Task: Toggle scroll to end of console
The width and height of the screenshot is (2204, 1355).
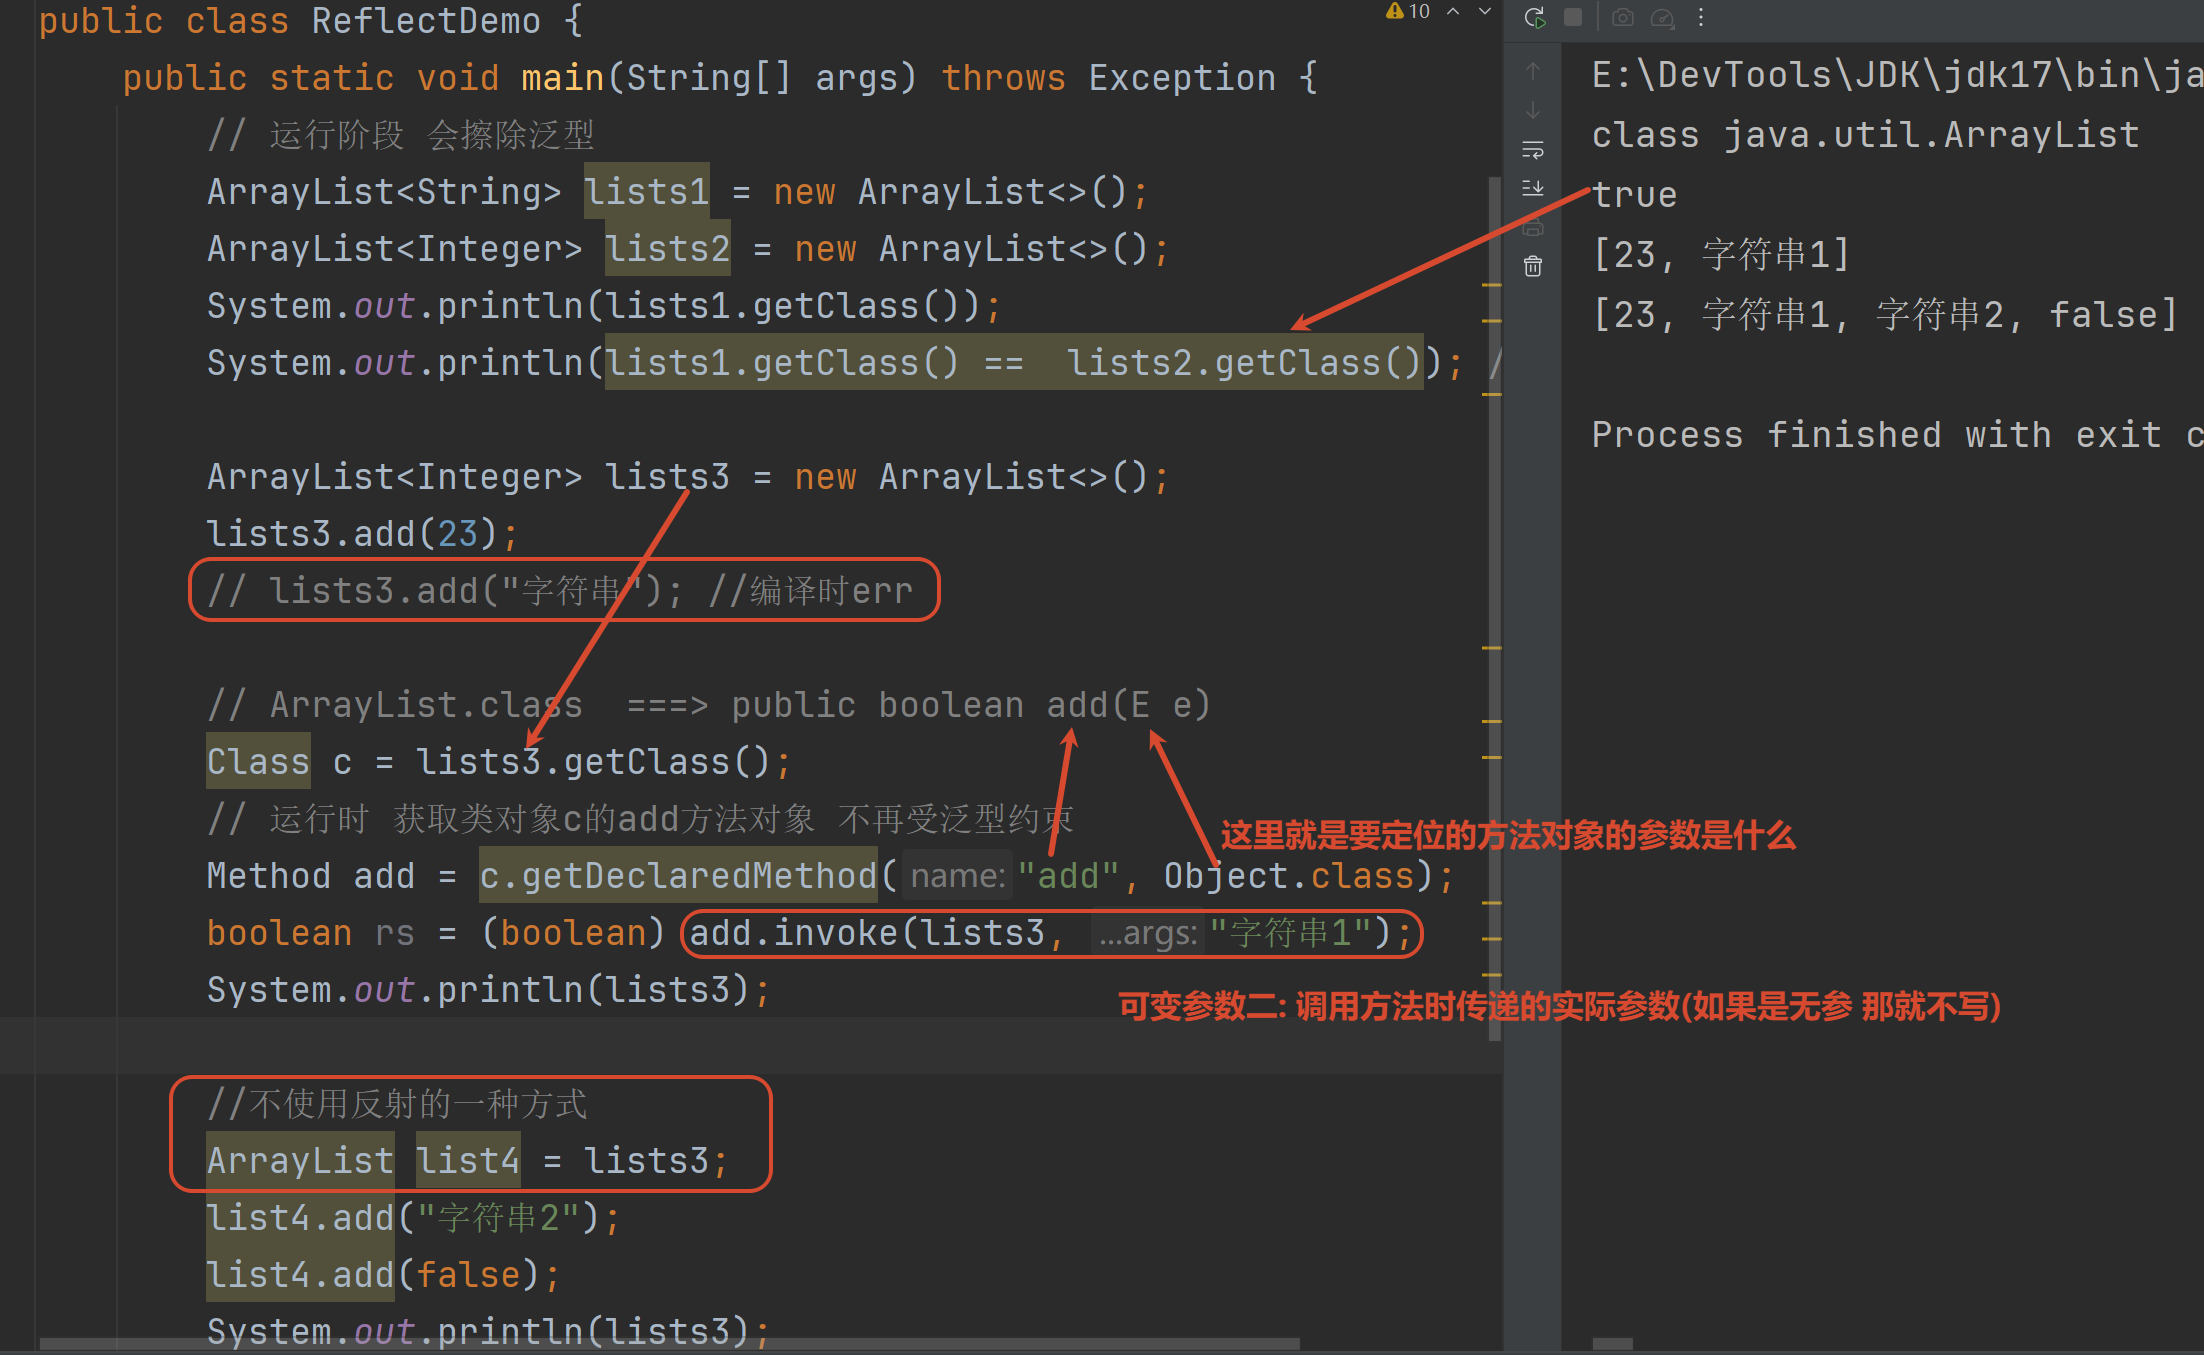Action: click(x=1533, y=189)
